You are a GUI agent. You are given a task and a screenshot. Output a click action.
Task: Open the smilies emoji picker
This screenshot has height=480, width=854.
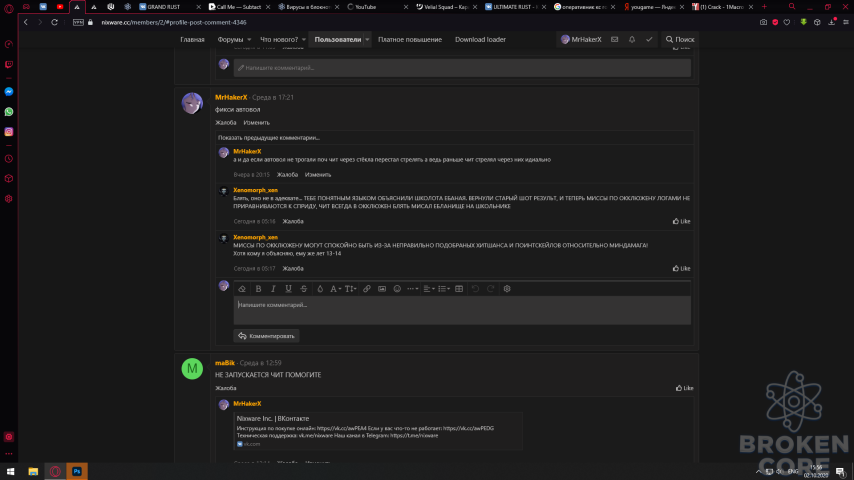tap(397, 289)
